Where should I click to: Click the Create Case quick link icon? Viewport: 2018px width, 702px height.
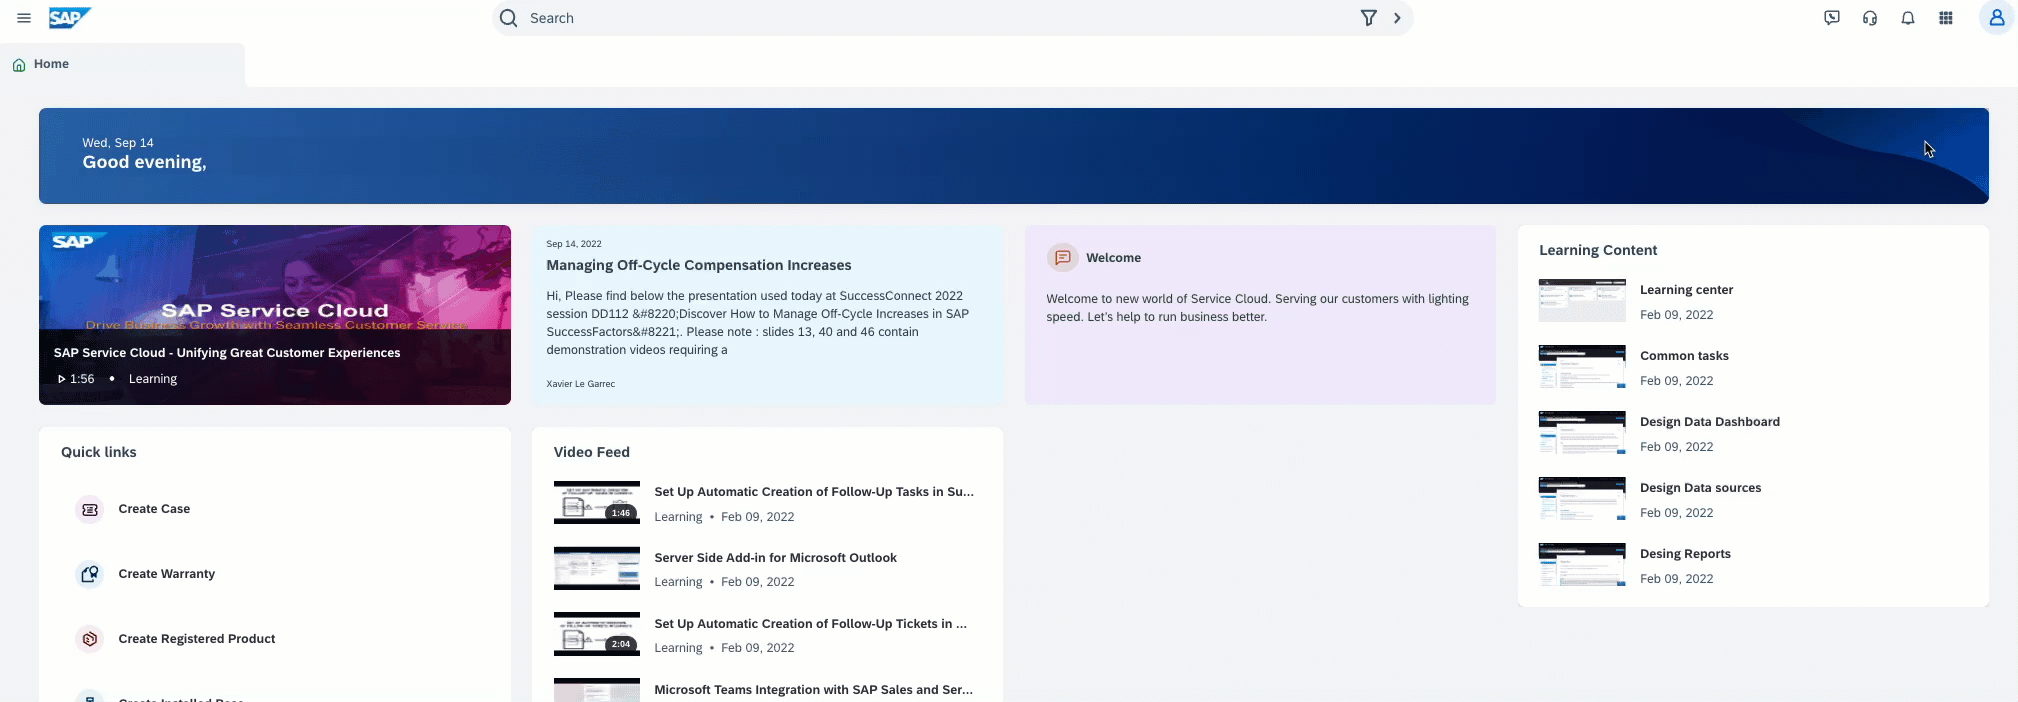tap(90, 510)
